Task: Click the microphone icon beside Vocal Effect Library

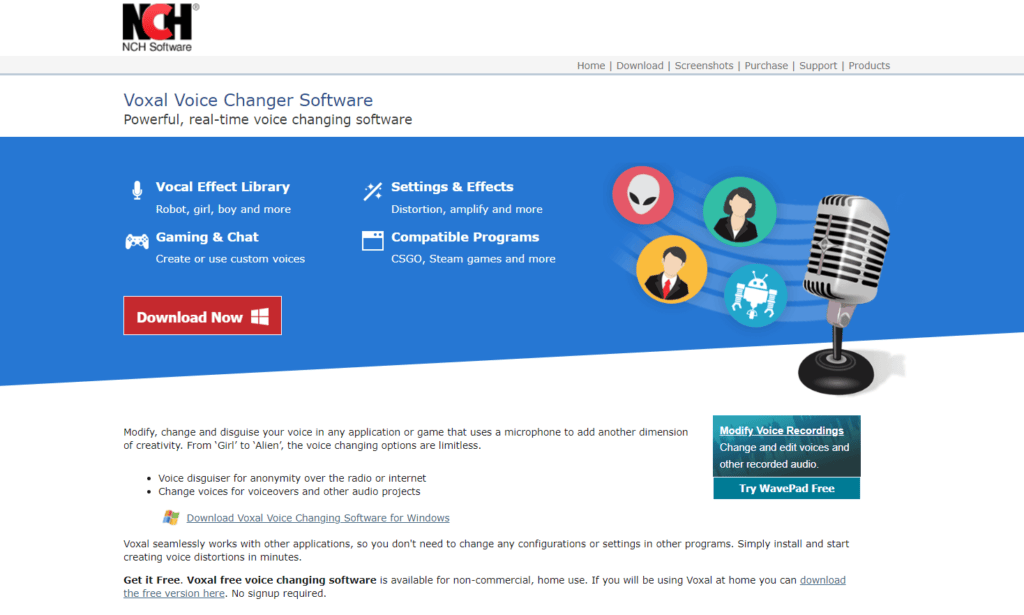Action: tap(136, 190)
